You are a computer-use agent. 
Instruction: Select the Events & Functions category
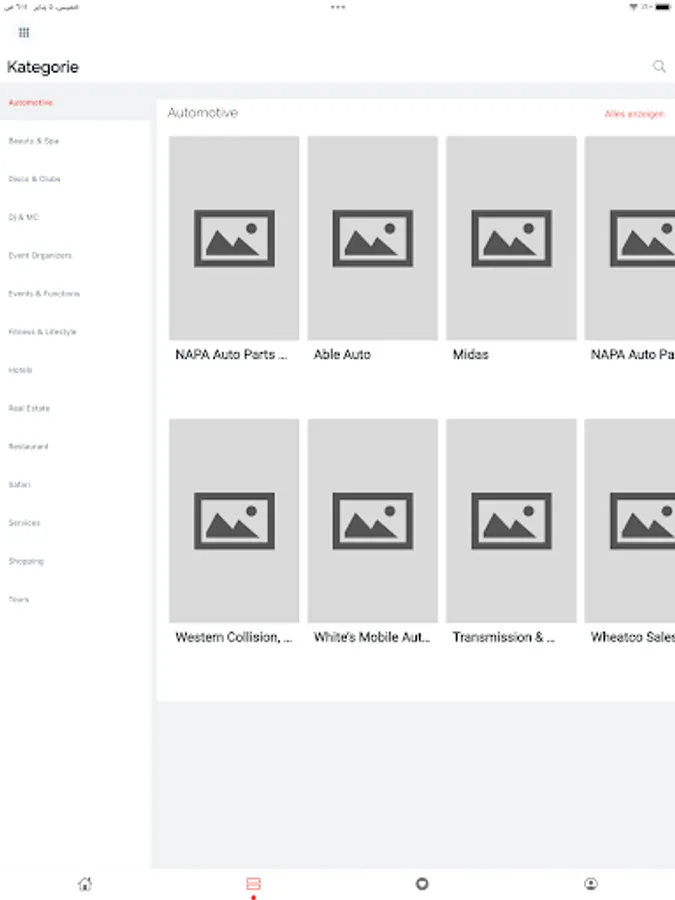[75, 293]
